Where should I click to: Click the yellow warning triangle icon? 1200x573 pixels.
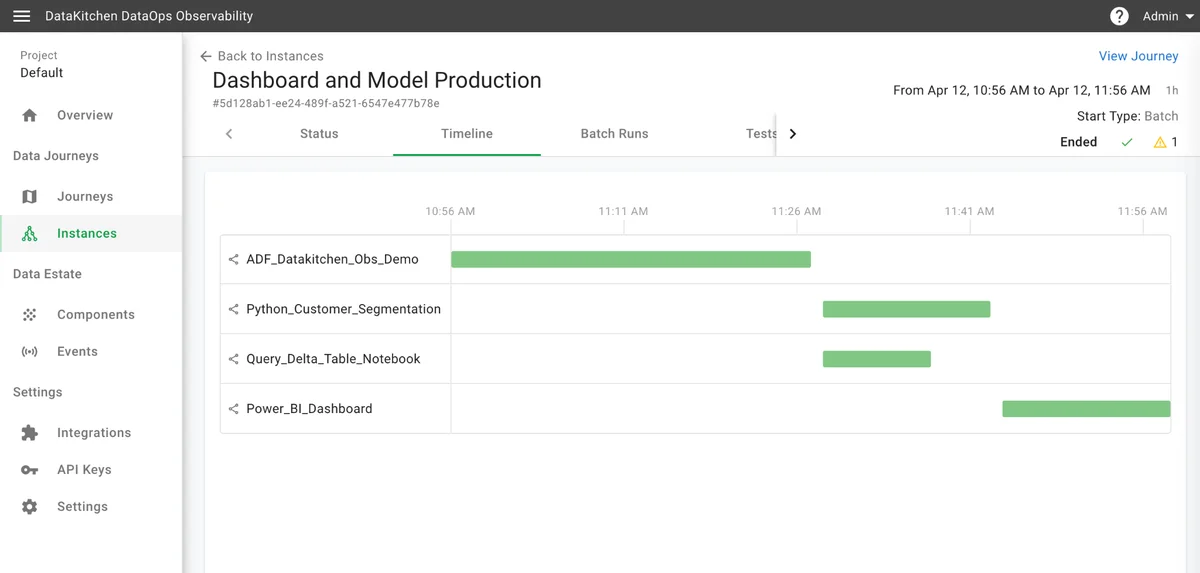point(1160,142)
